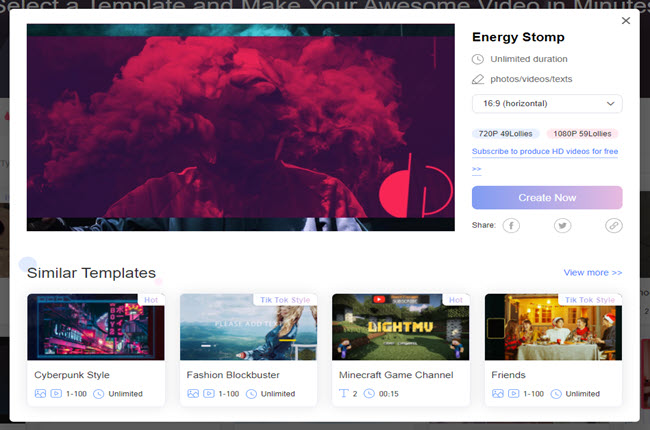Click the image icon under Cyberpunk Style
Screen dimensions: 650x430
[x=39, y=394]
